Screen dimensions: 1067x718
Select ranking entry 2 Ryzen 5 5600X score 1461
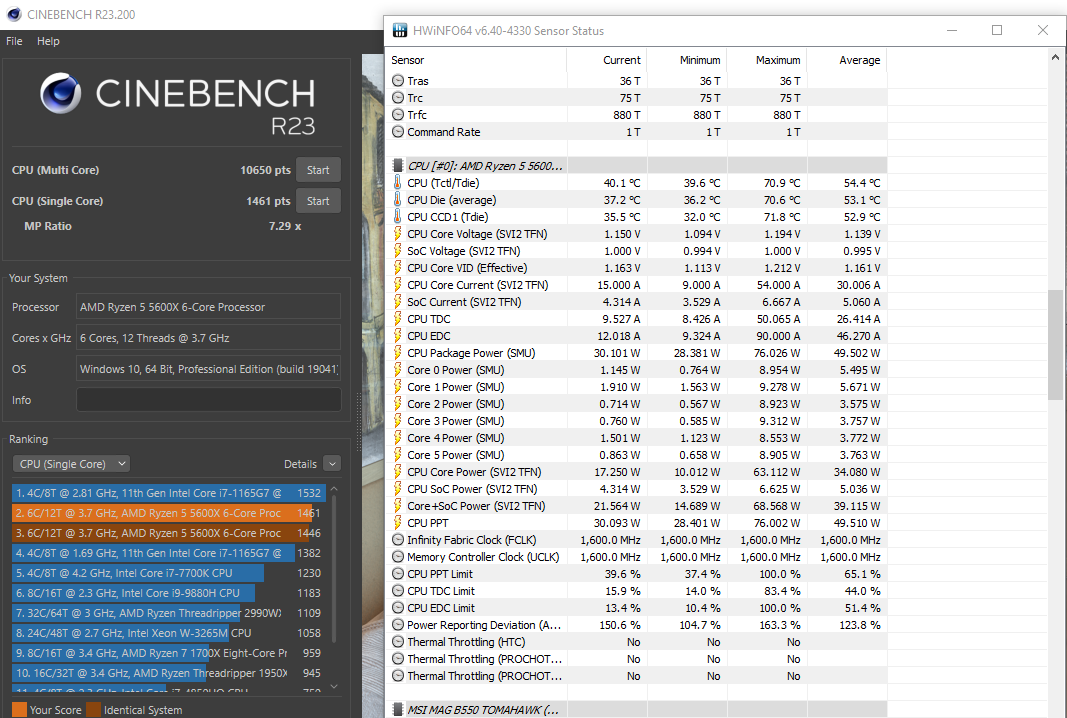click(169, 512)
